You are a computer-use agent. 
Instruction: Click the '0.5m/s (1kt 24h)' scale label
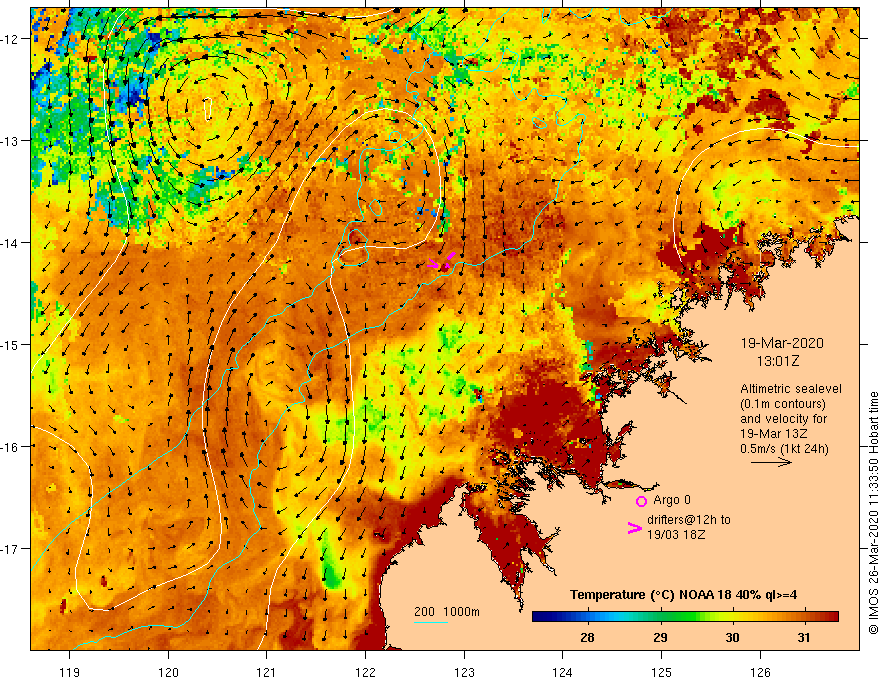pos(785,448)
